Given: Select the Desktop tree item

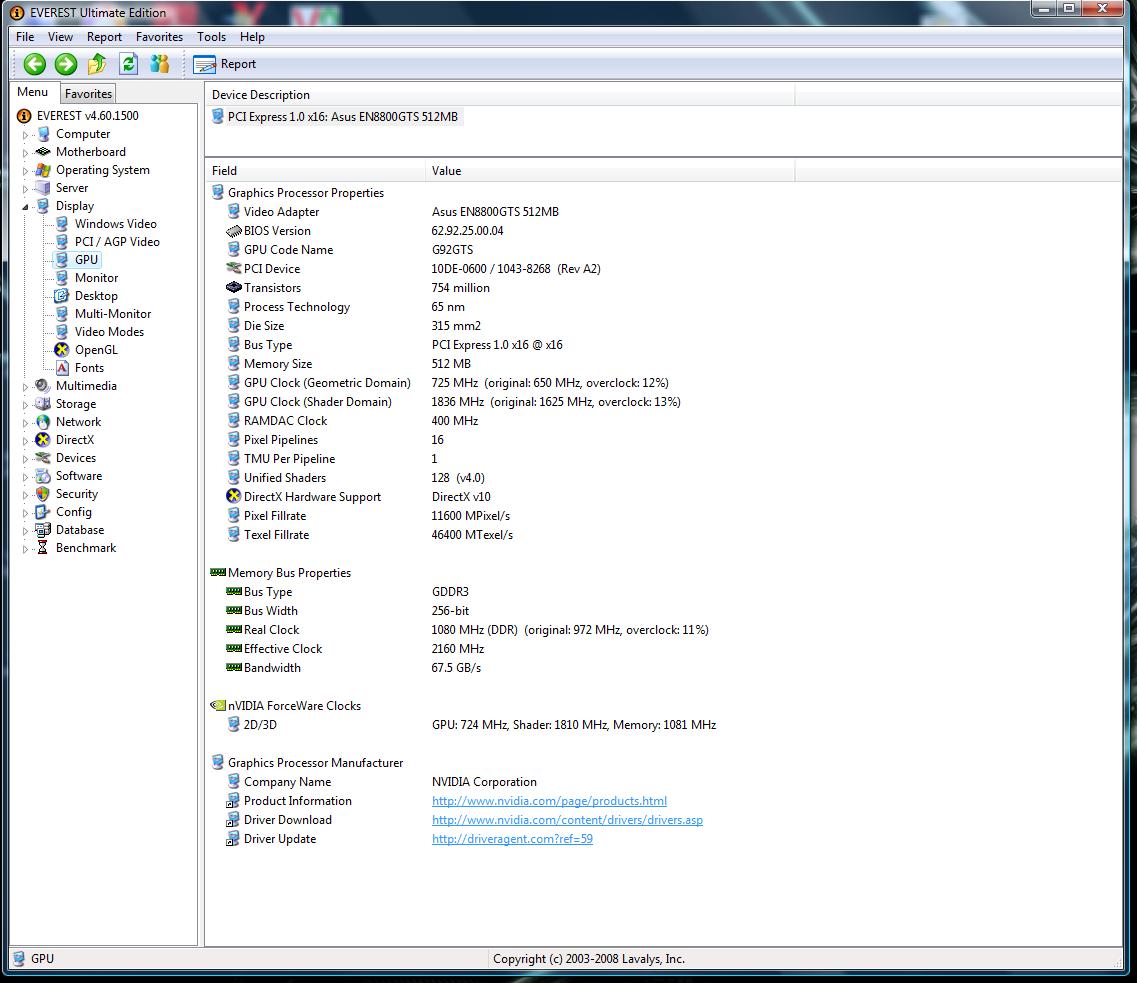Looking at the screenshot, I should coord(96,296).
